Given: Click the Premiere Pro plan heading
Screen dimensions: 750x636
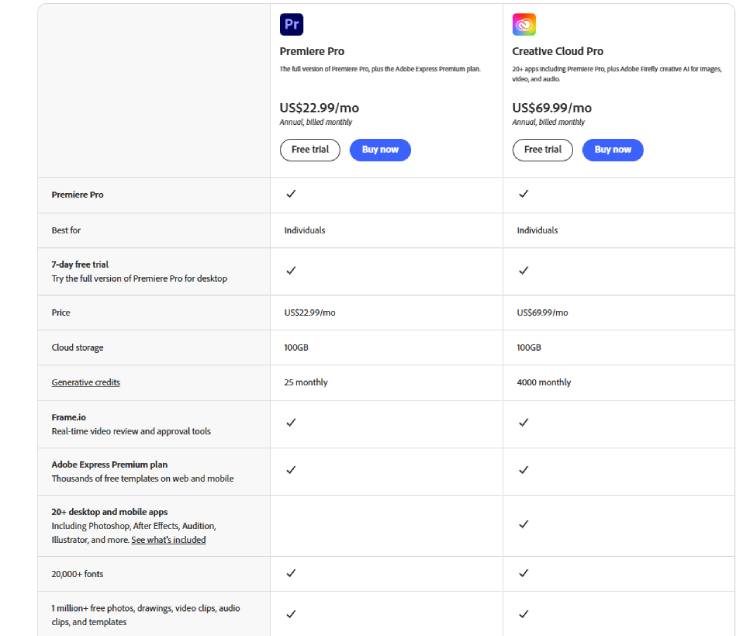Looking at the screenshot, I should coord(312,51).
